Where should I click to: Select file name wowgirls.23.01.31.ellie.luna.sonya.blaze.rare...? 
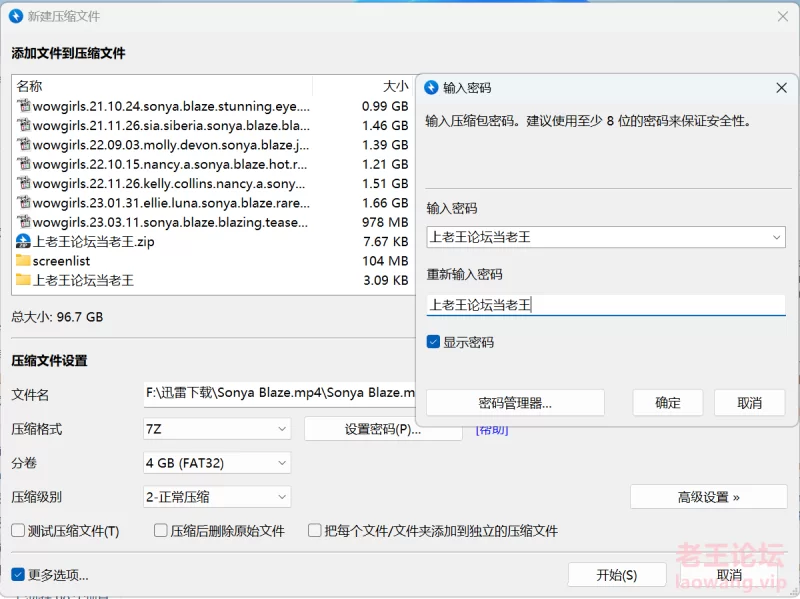(171, 203)
